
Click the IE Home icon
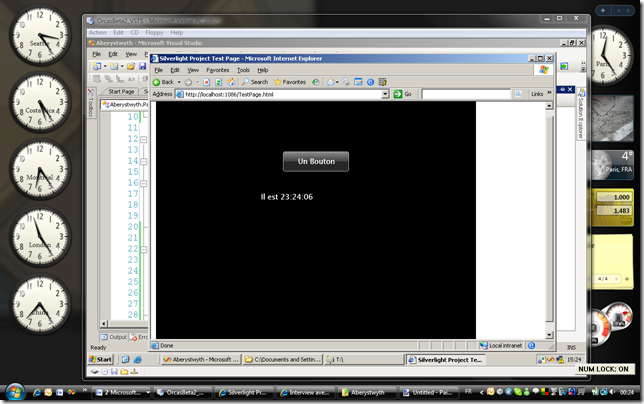pyautogui.click(x=231, y=82)
